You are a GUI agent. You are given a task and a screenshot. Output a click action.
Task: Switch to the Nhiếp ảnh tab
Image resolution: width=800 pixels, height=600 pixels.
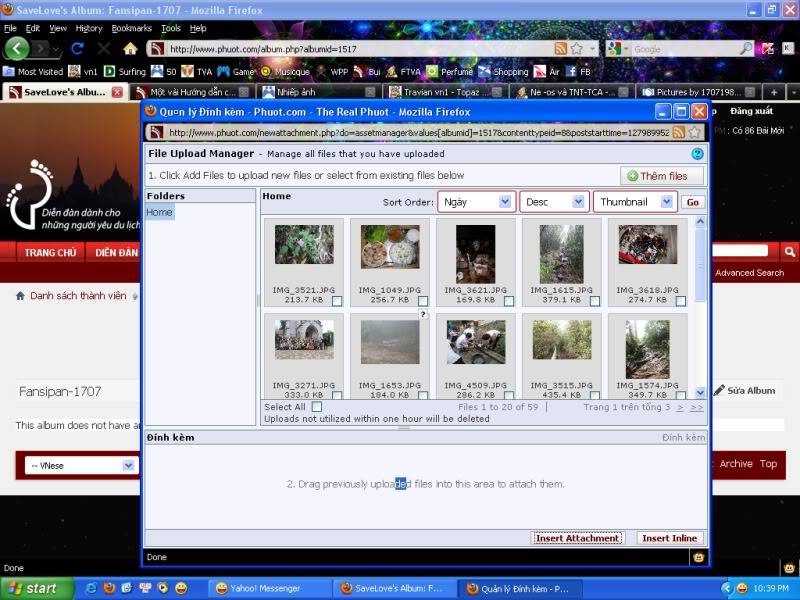[318, 92]
